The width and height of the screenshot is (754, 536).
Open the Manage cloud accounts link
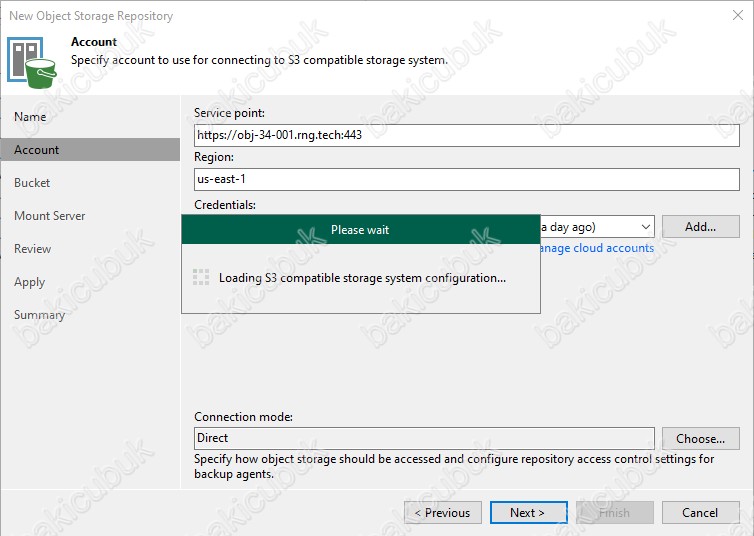[x=597, y=248]
